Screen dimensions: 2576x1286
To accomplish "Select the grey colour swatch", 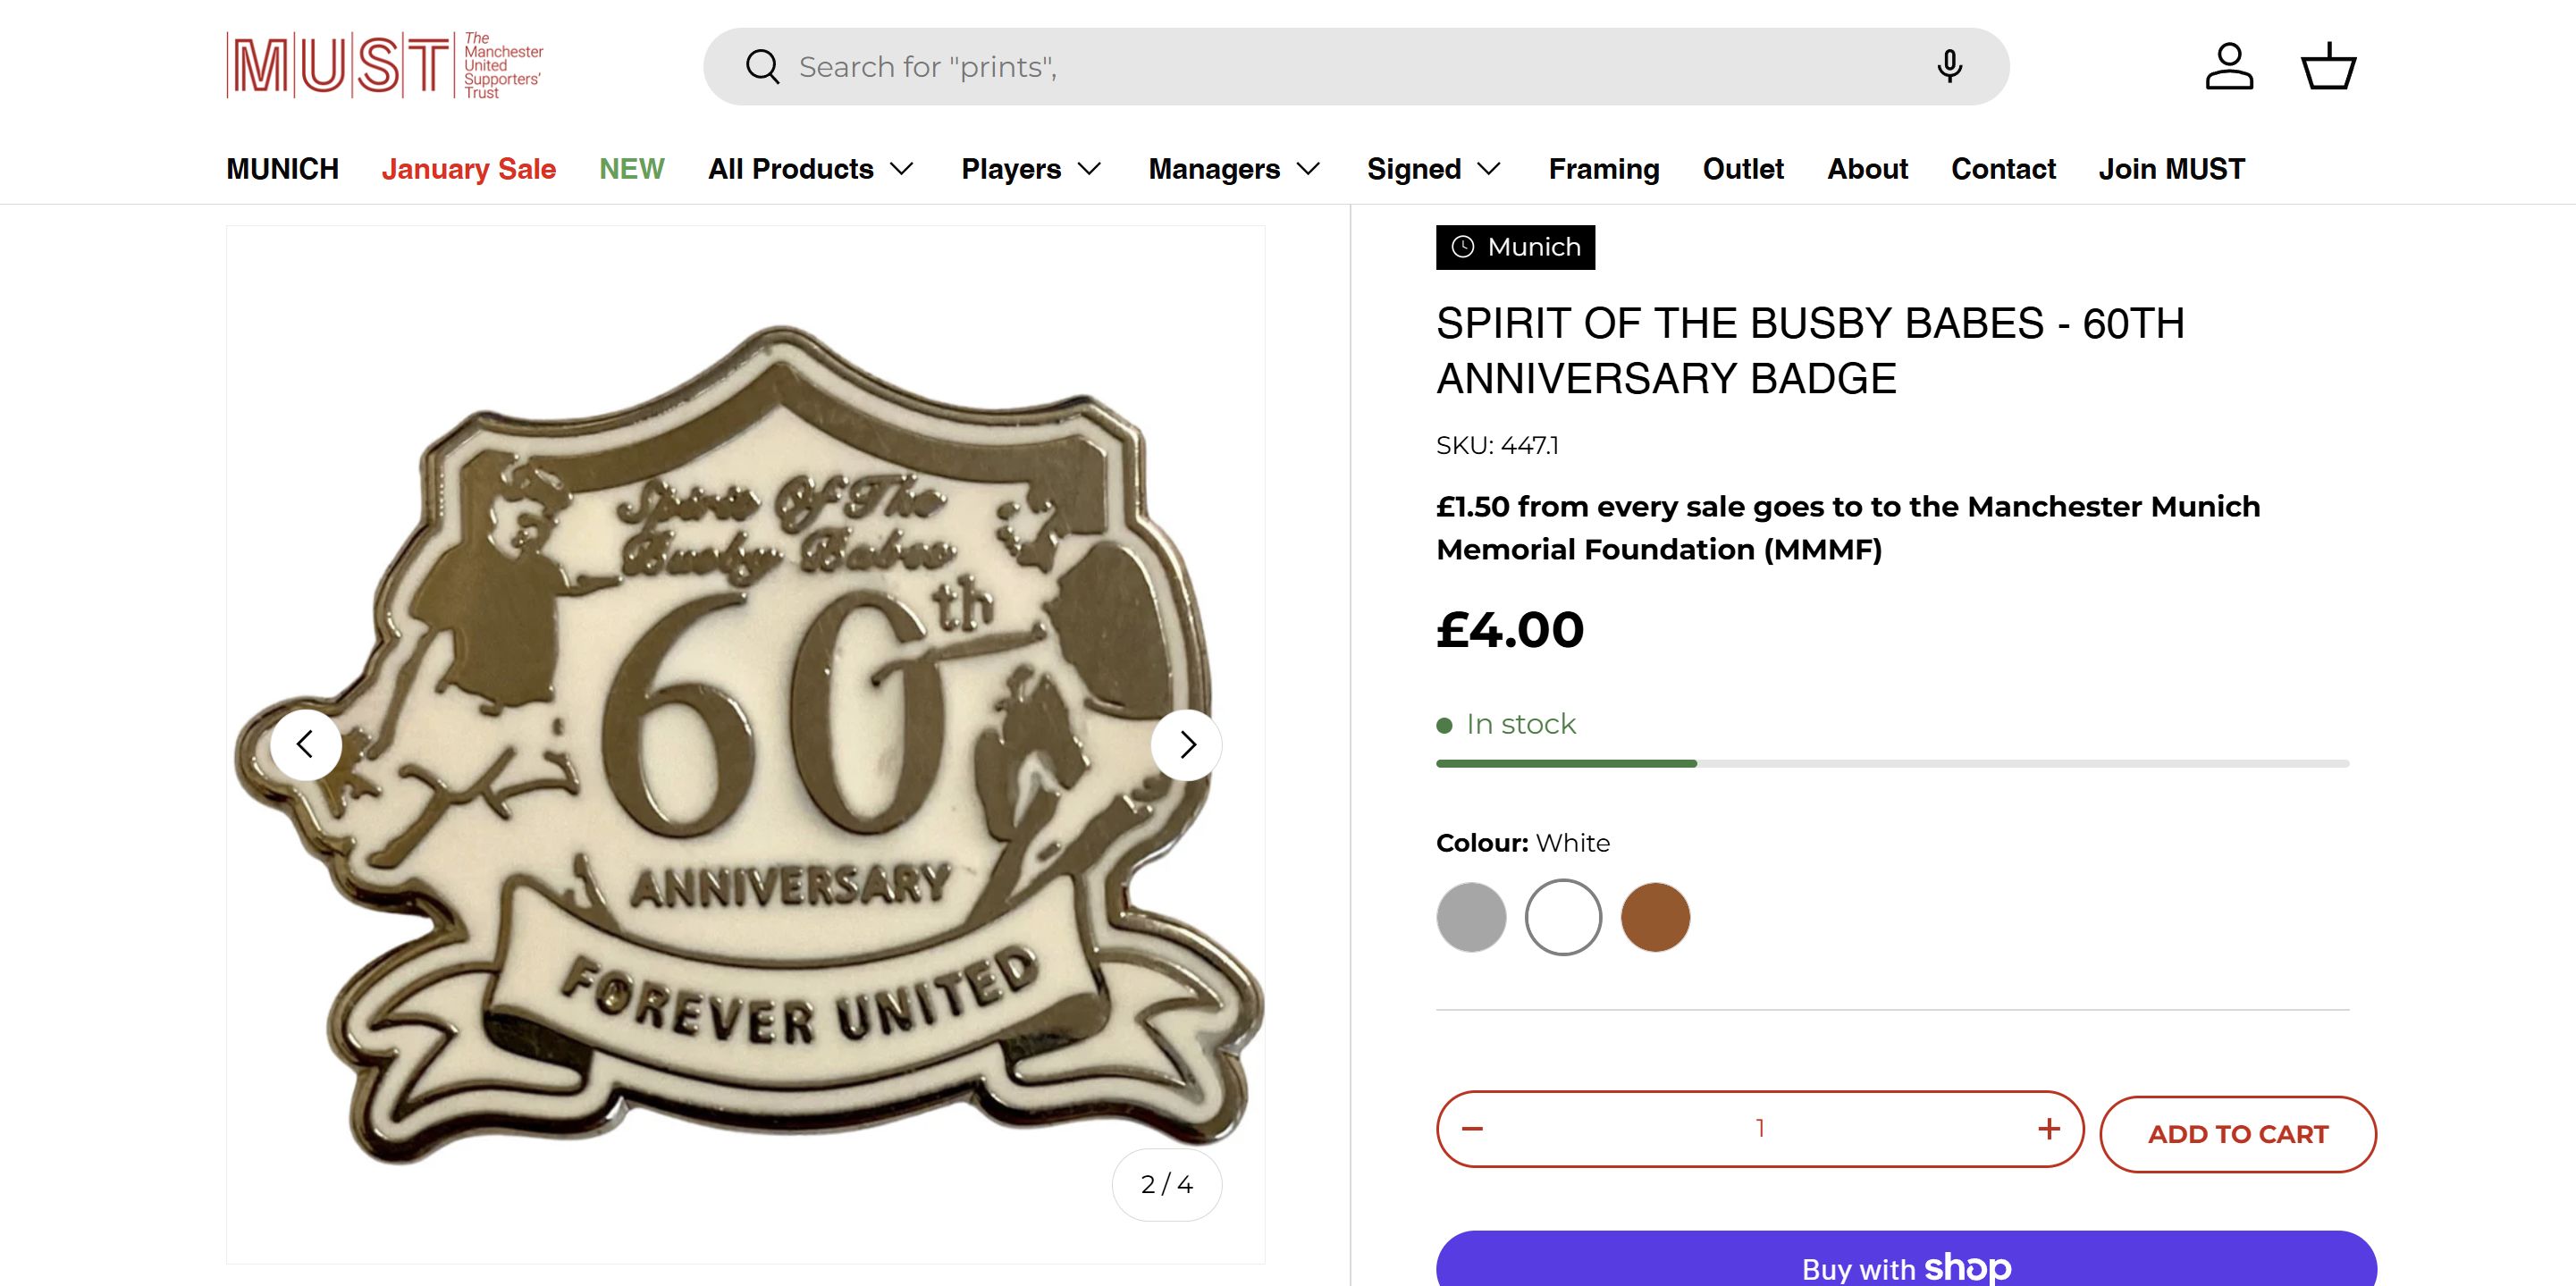I will (1471, 917).
